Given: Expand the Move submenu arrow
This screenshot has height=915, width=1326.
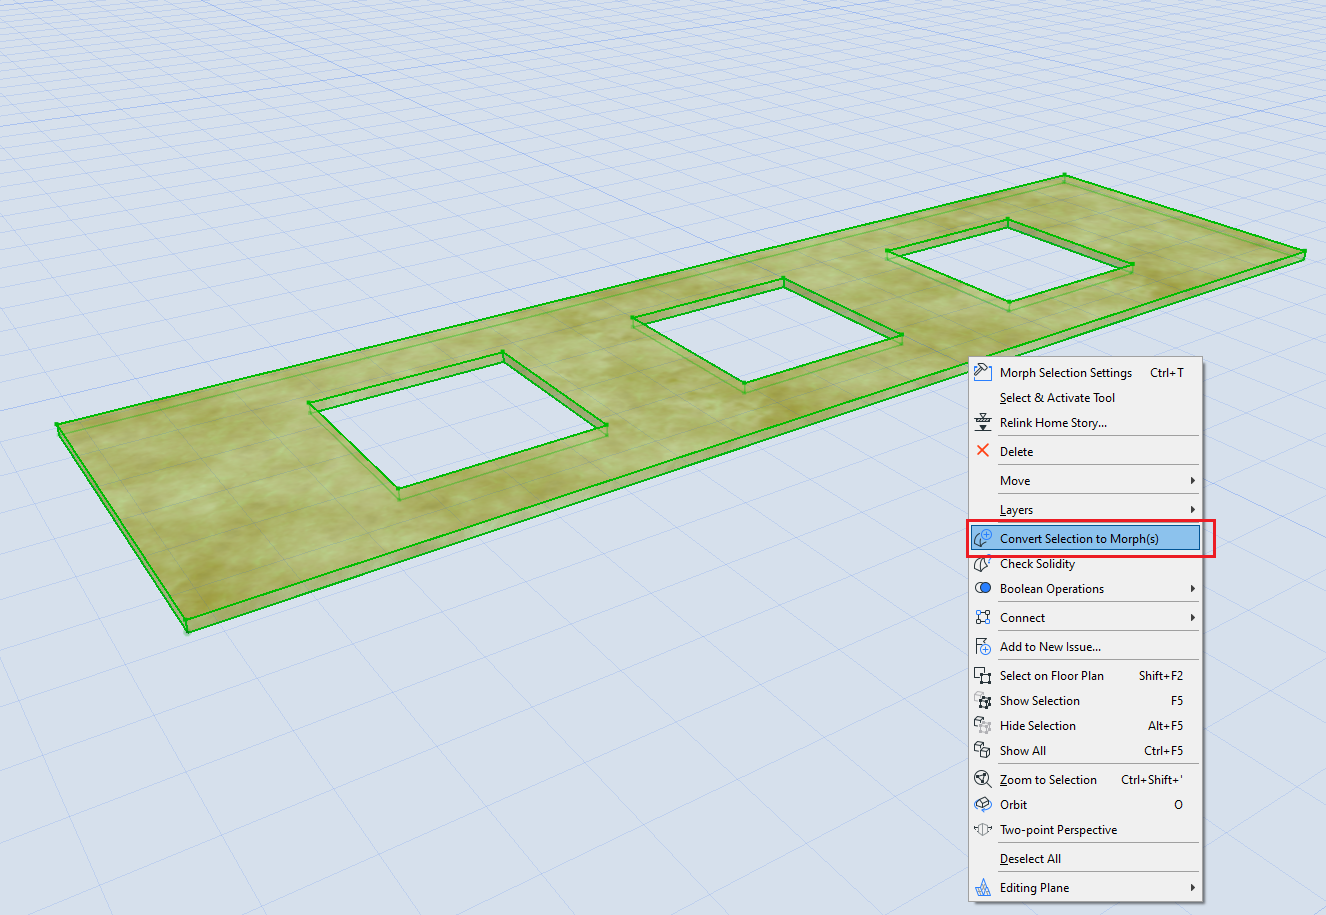Looking at the screenshot, I should point(1192,481).
